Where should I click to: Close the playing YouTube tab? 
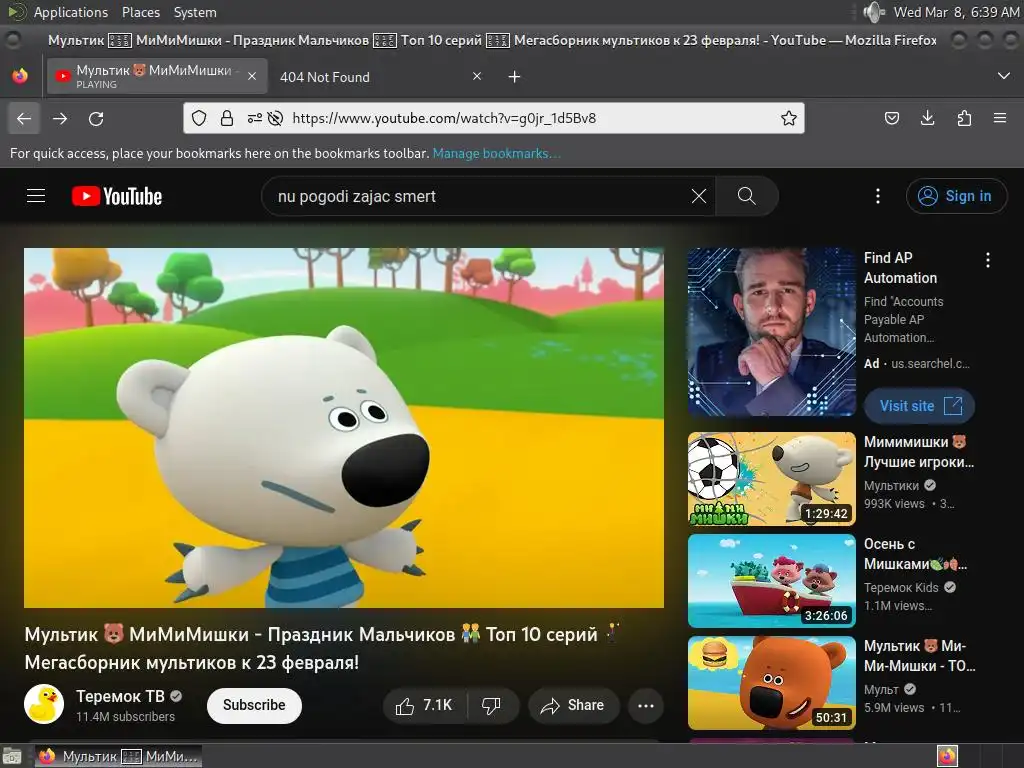click(x=251, y=76)
